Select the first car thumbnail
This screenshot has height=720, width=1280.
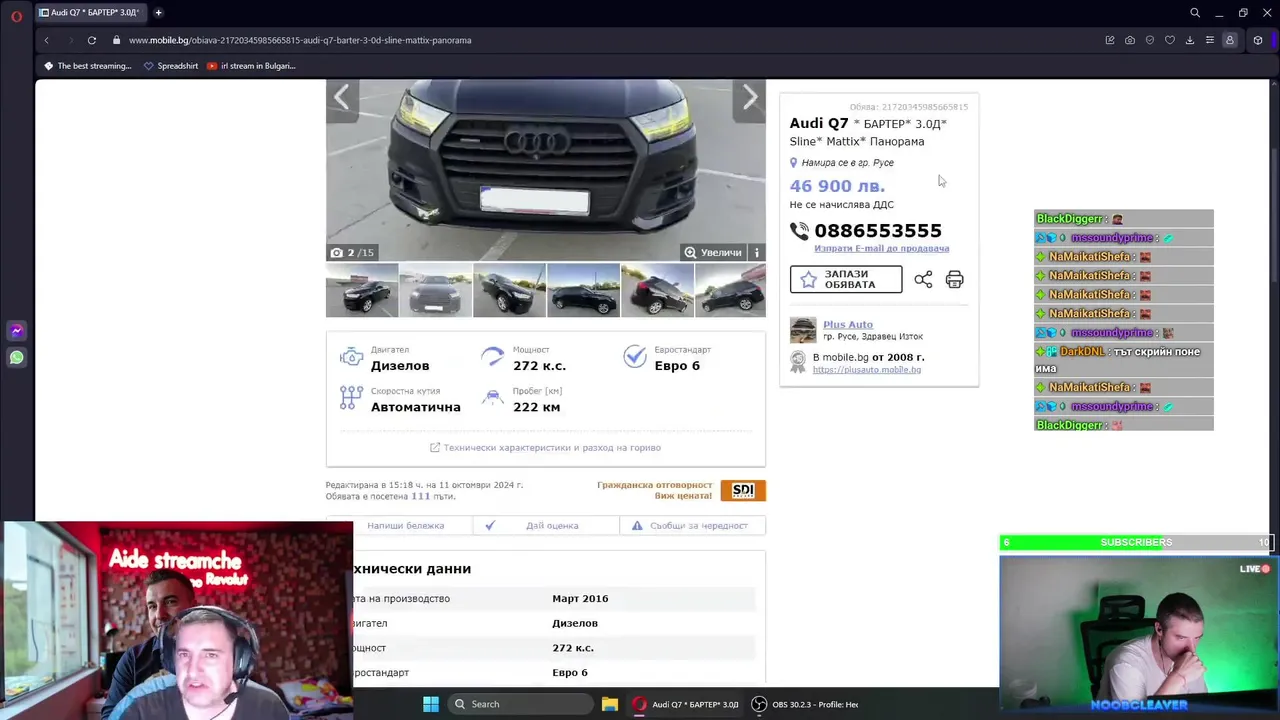pyautogui.click(x=362, y=291)
